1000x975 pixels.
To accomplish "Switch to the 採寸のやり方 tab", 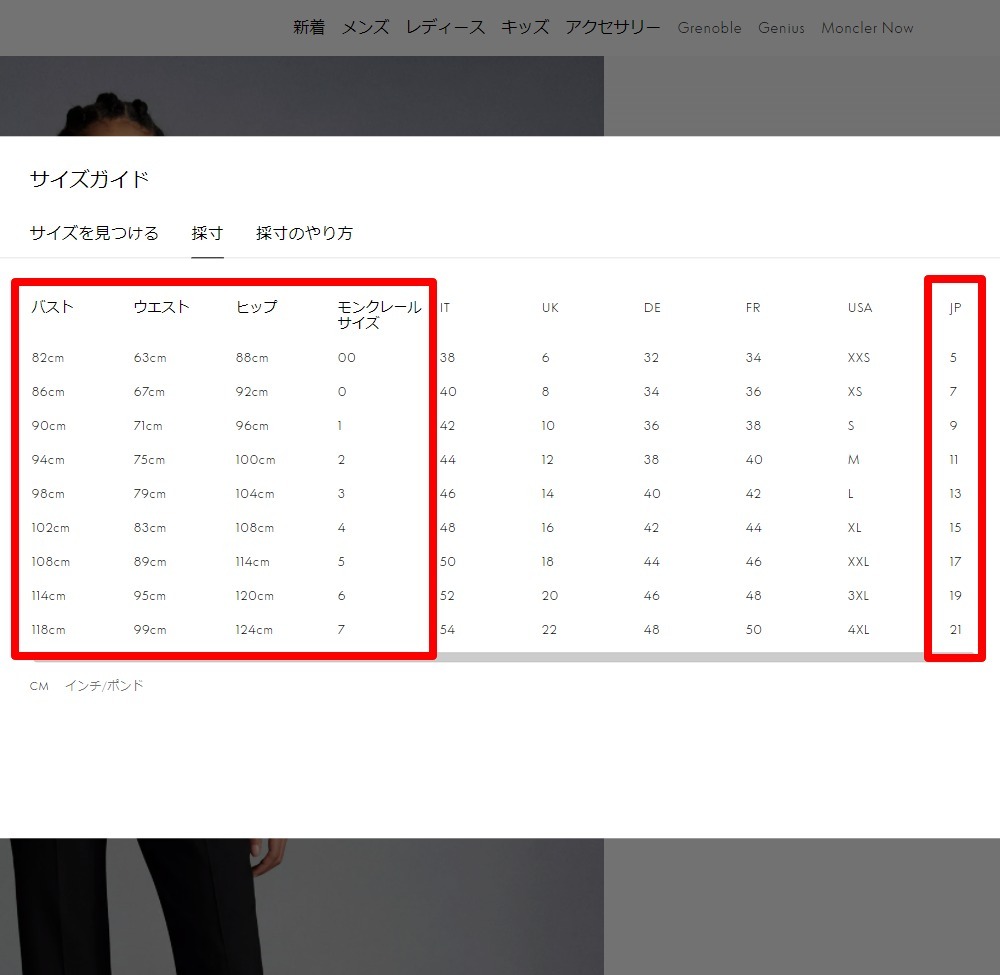I will (304, 233).
